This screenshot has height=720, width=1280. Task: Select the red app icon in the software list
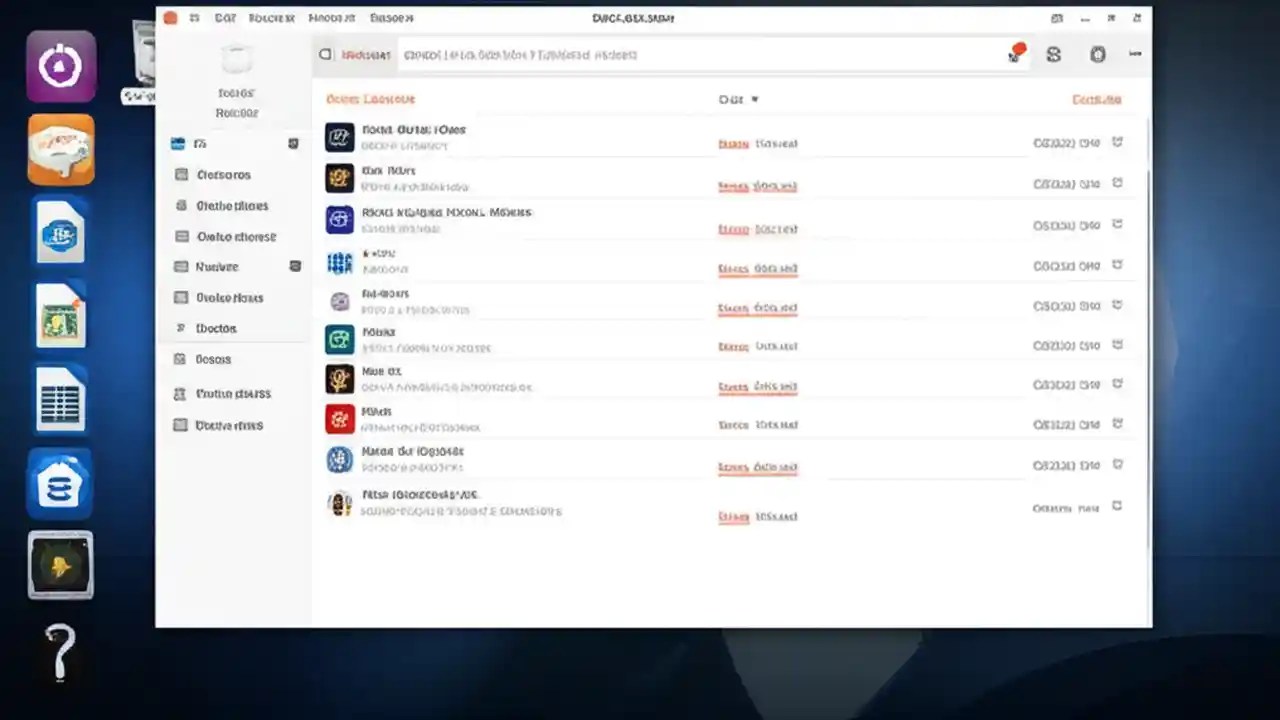click(339, 417)
